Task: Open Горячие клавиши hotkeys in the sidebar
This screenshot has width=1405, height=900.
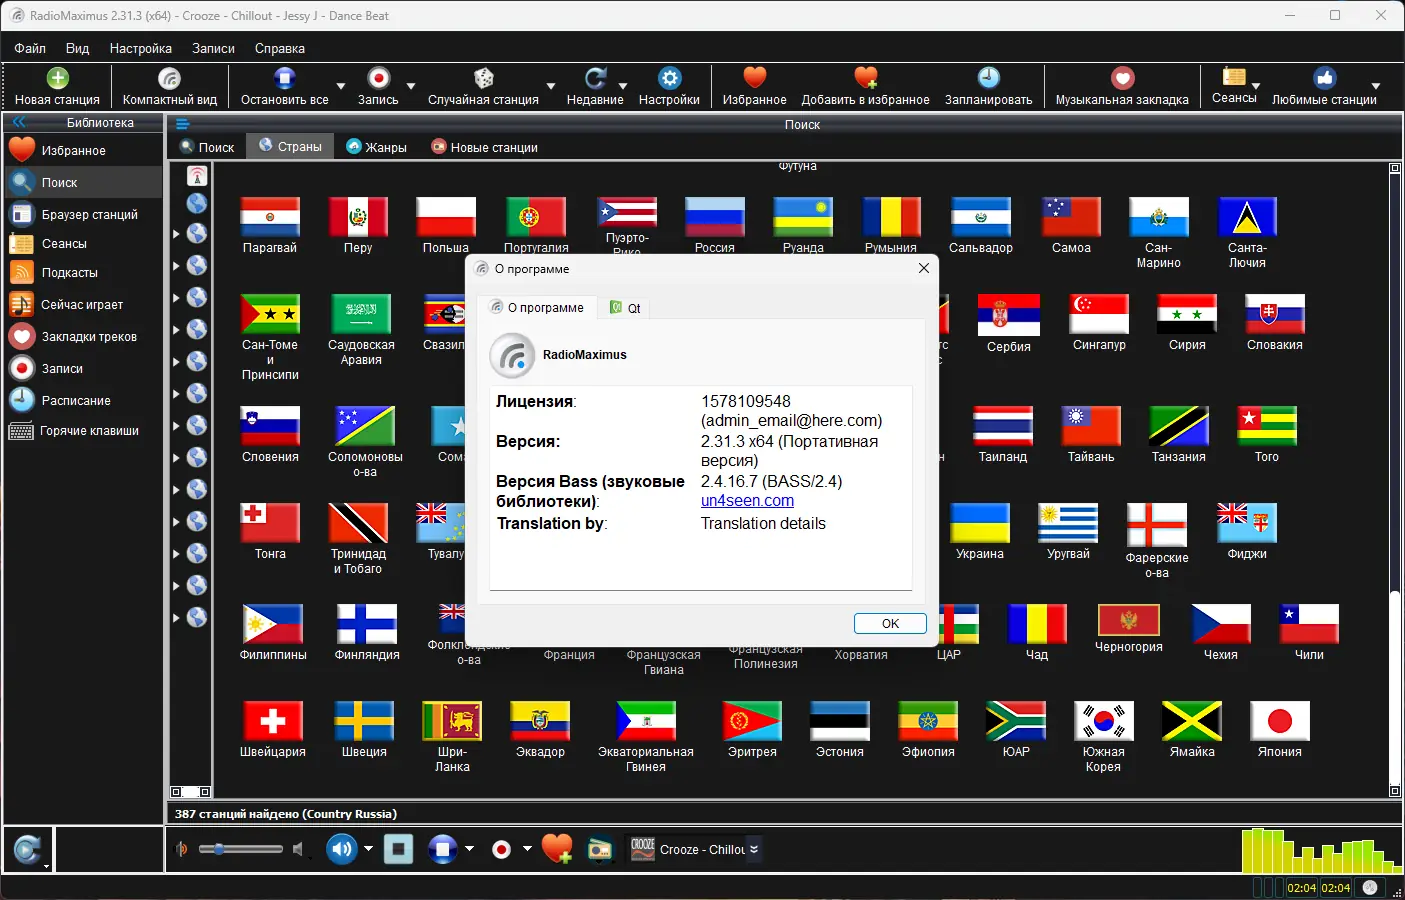Action: (83, 431)
